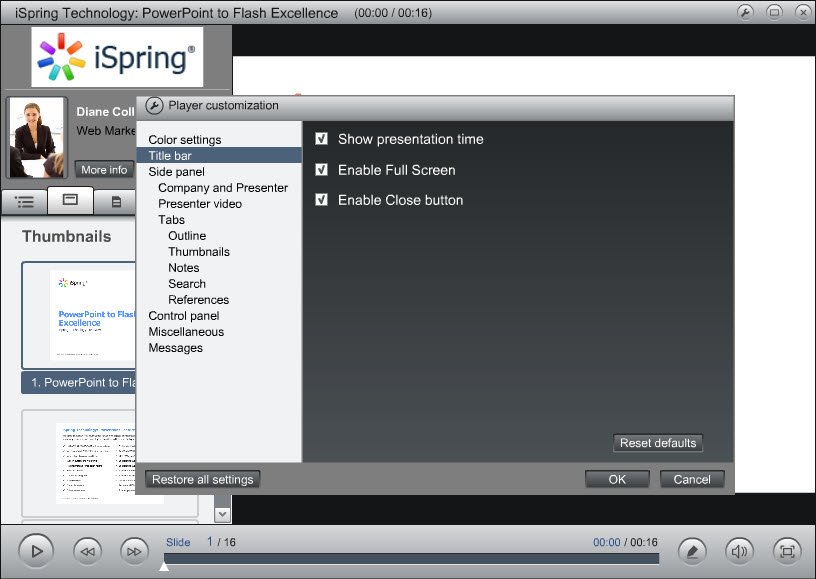The height and width of the screenshot is (579, 816).
Task: Open the marker pen tool
Action: [692, 551]
